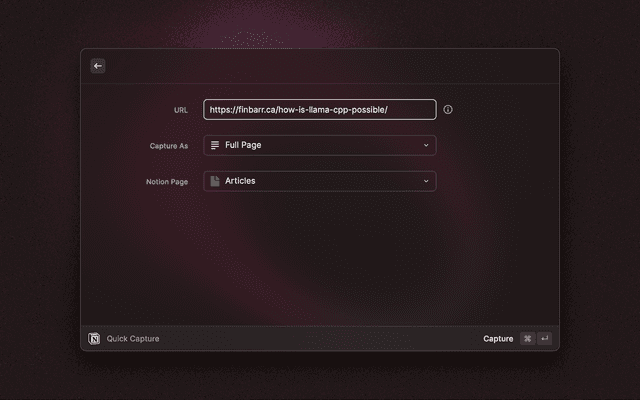The height and width of the screenshot is (400, 640).
Task: Click the back arrow button
Action: click(98, 66)
